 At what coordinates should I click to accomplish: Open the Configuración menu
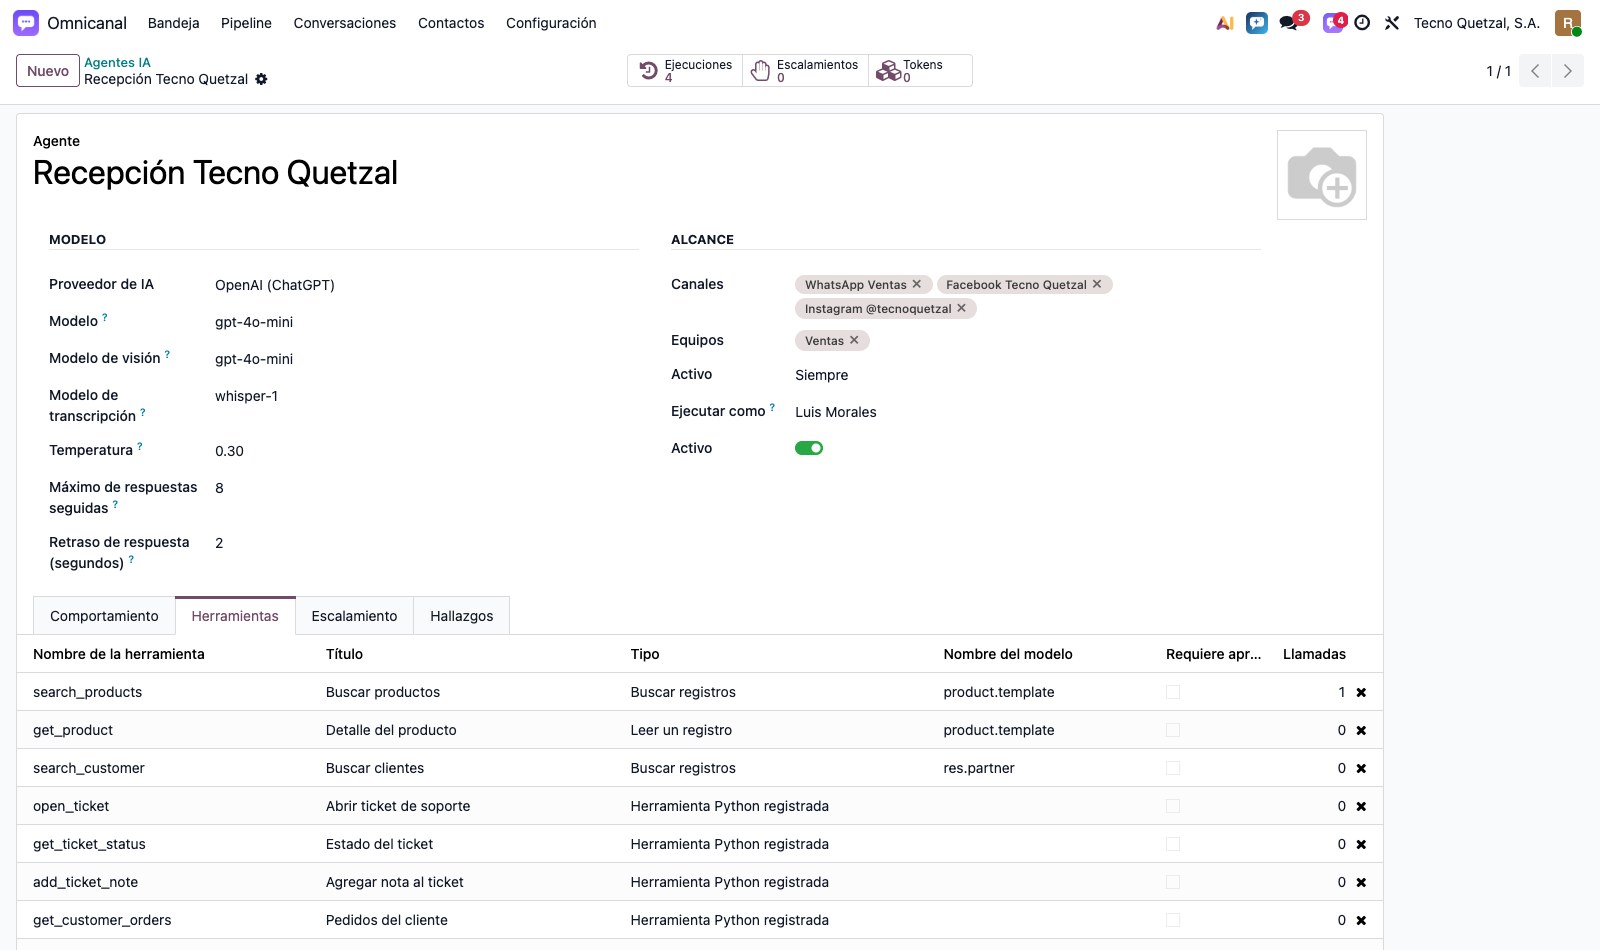tap(551, 23)
